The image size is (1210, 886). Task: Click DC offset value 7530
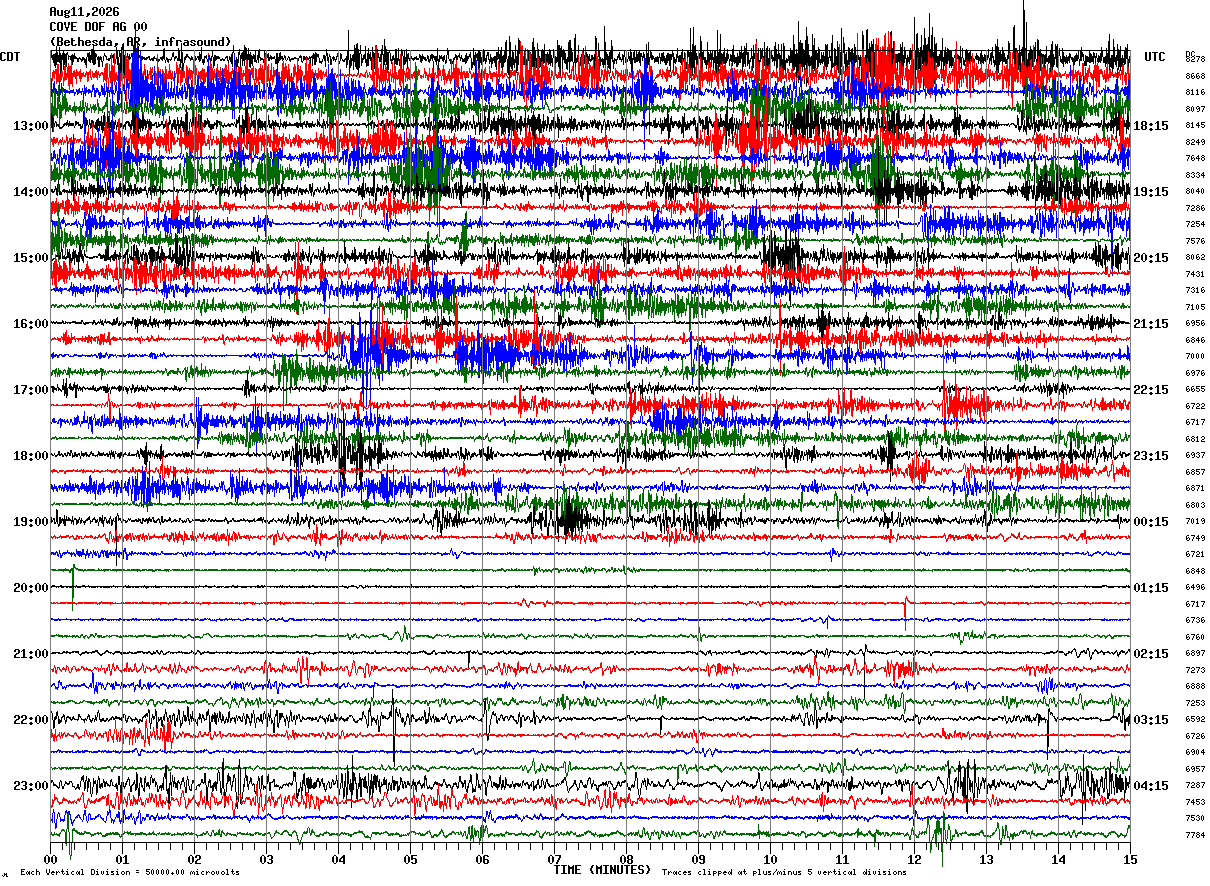tap(1195, 818)
